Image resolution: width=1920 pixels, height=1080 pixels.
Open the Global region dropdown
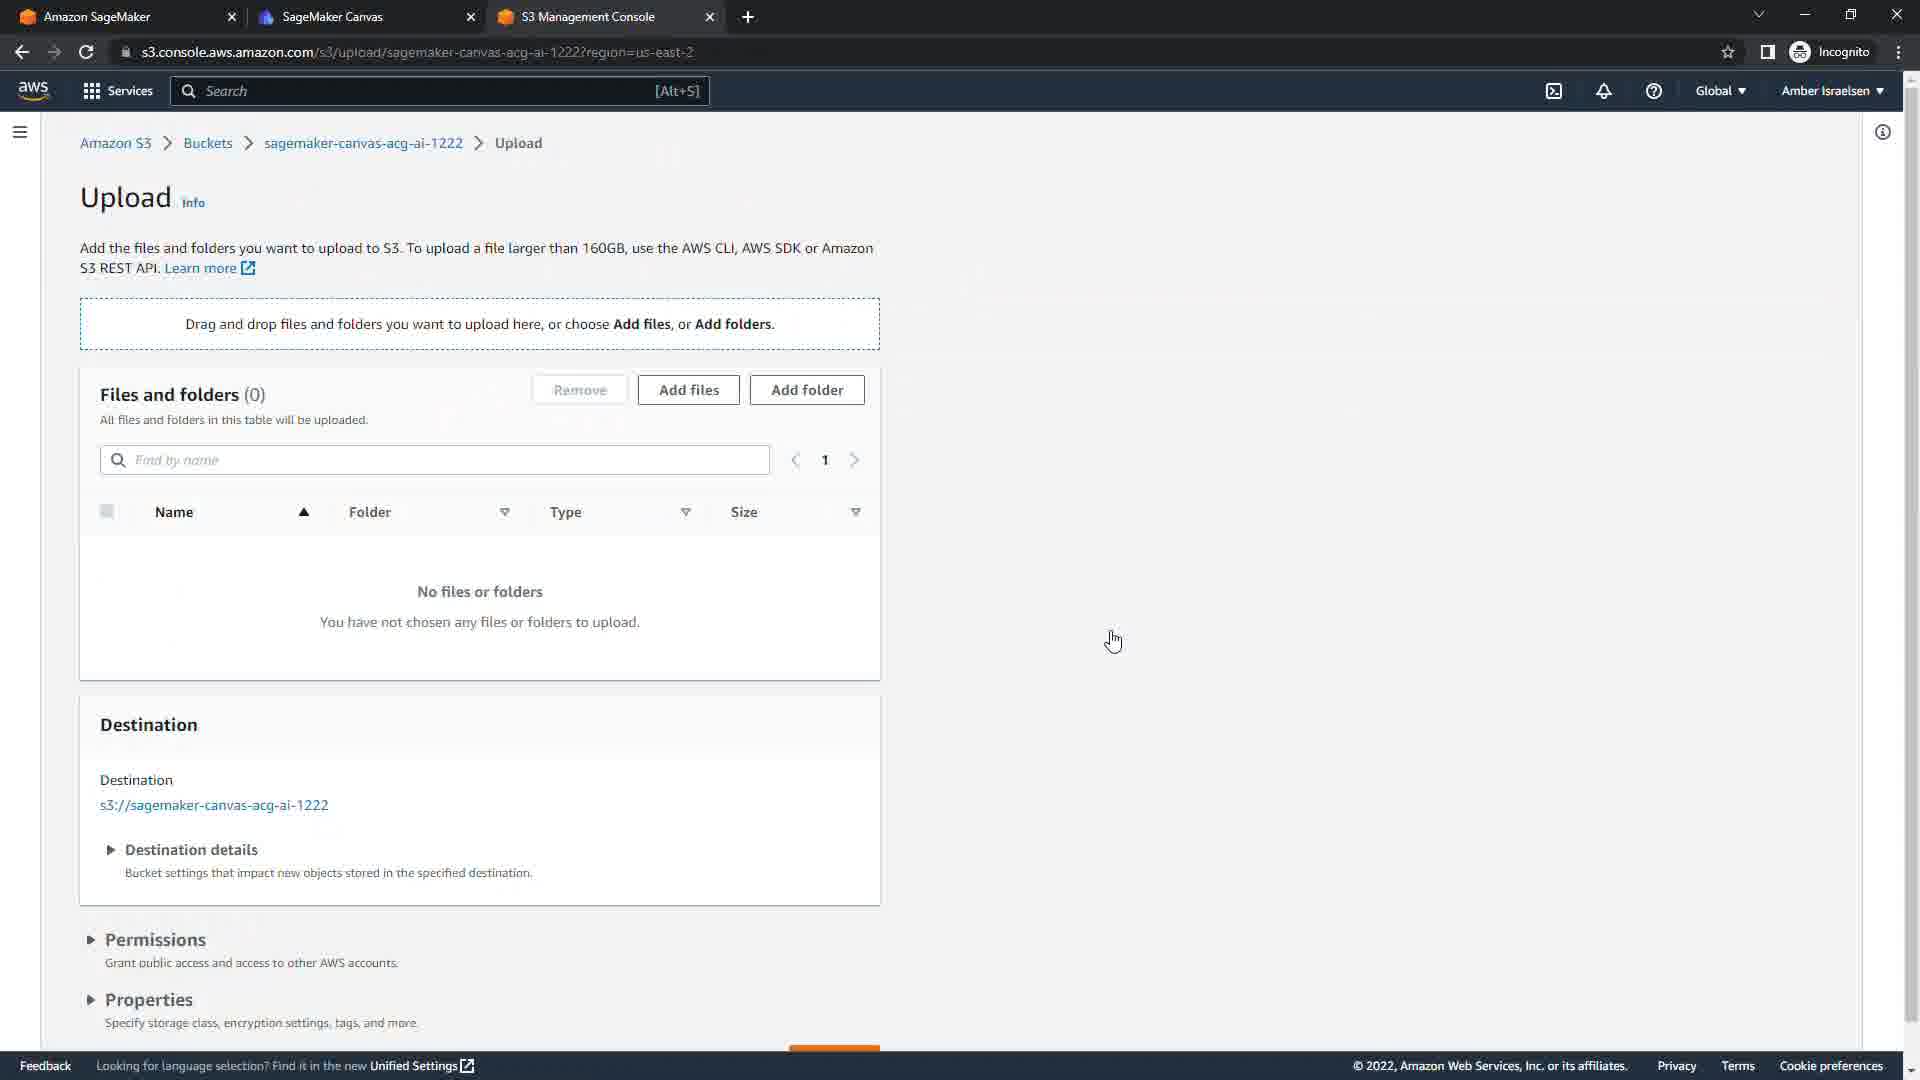1720,91
